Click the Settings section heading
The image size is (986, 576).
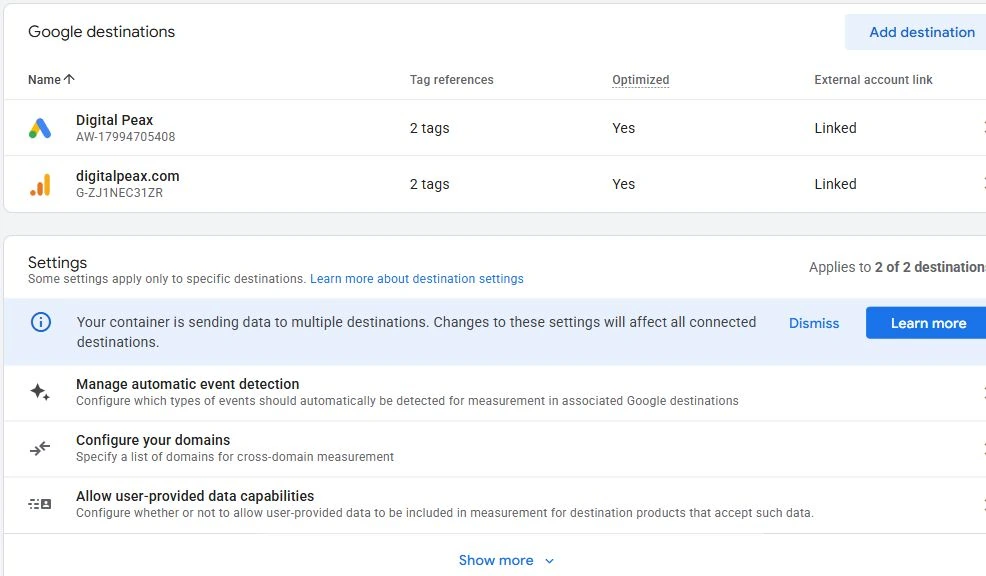(x=57, y=262)
